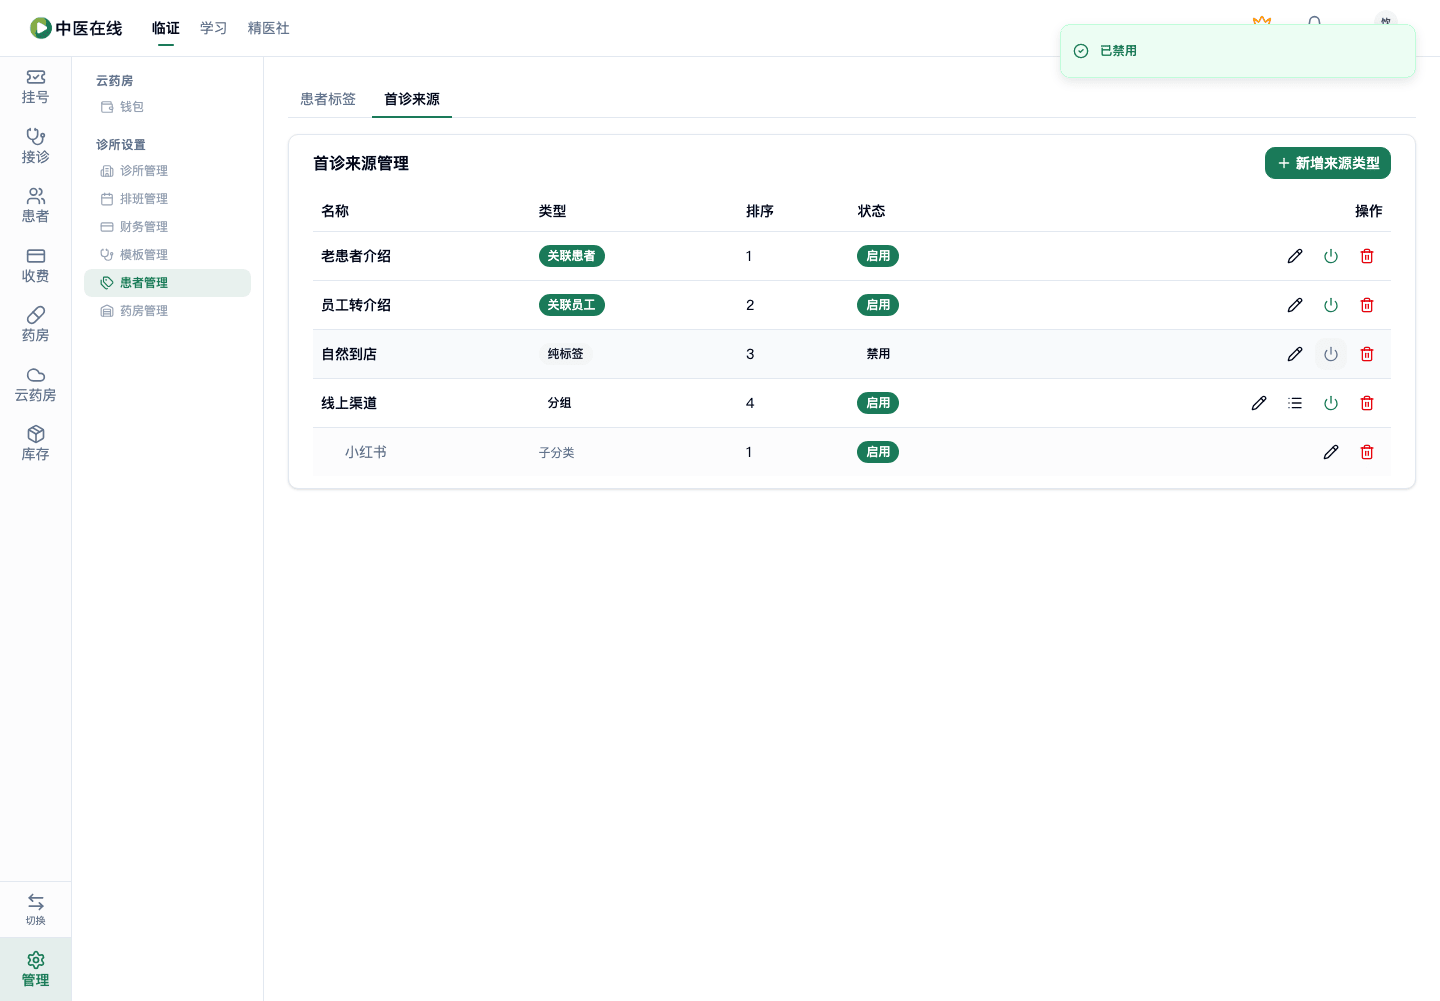The width and height of the screenshot is (1440, 1001).
Task: Open the 学习 top navigation item
Action: [214, 28]
